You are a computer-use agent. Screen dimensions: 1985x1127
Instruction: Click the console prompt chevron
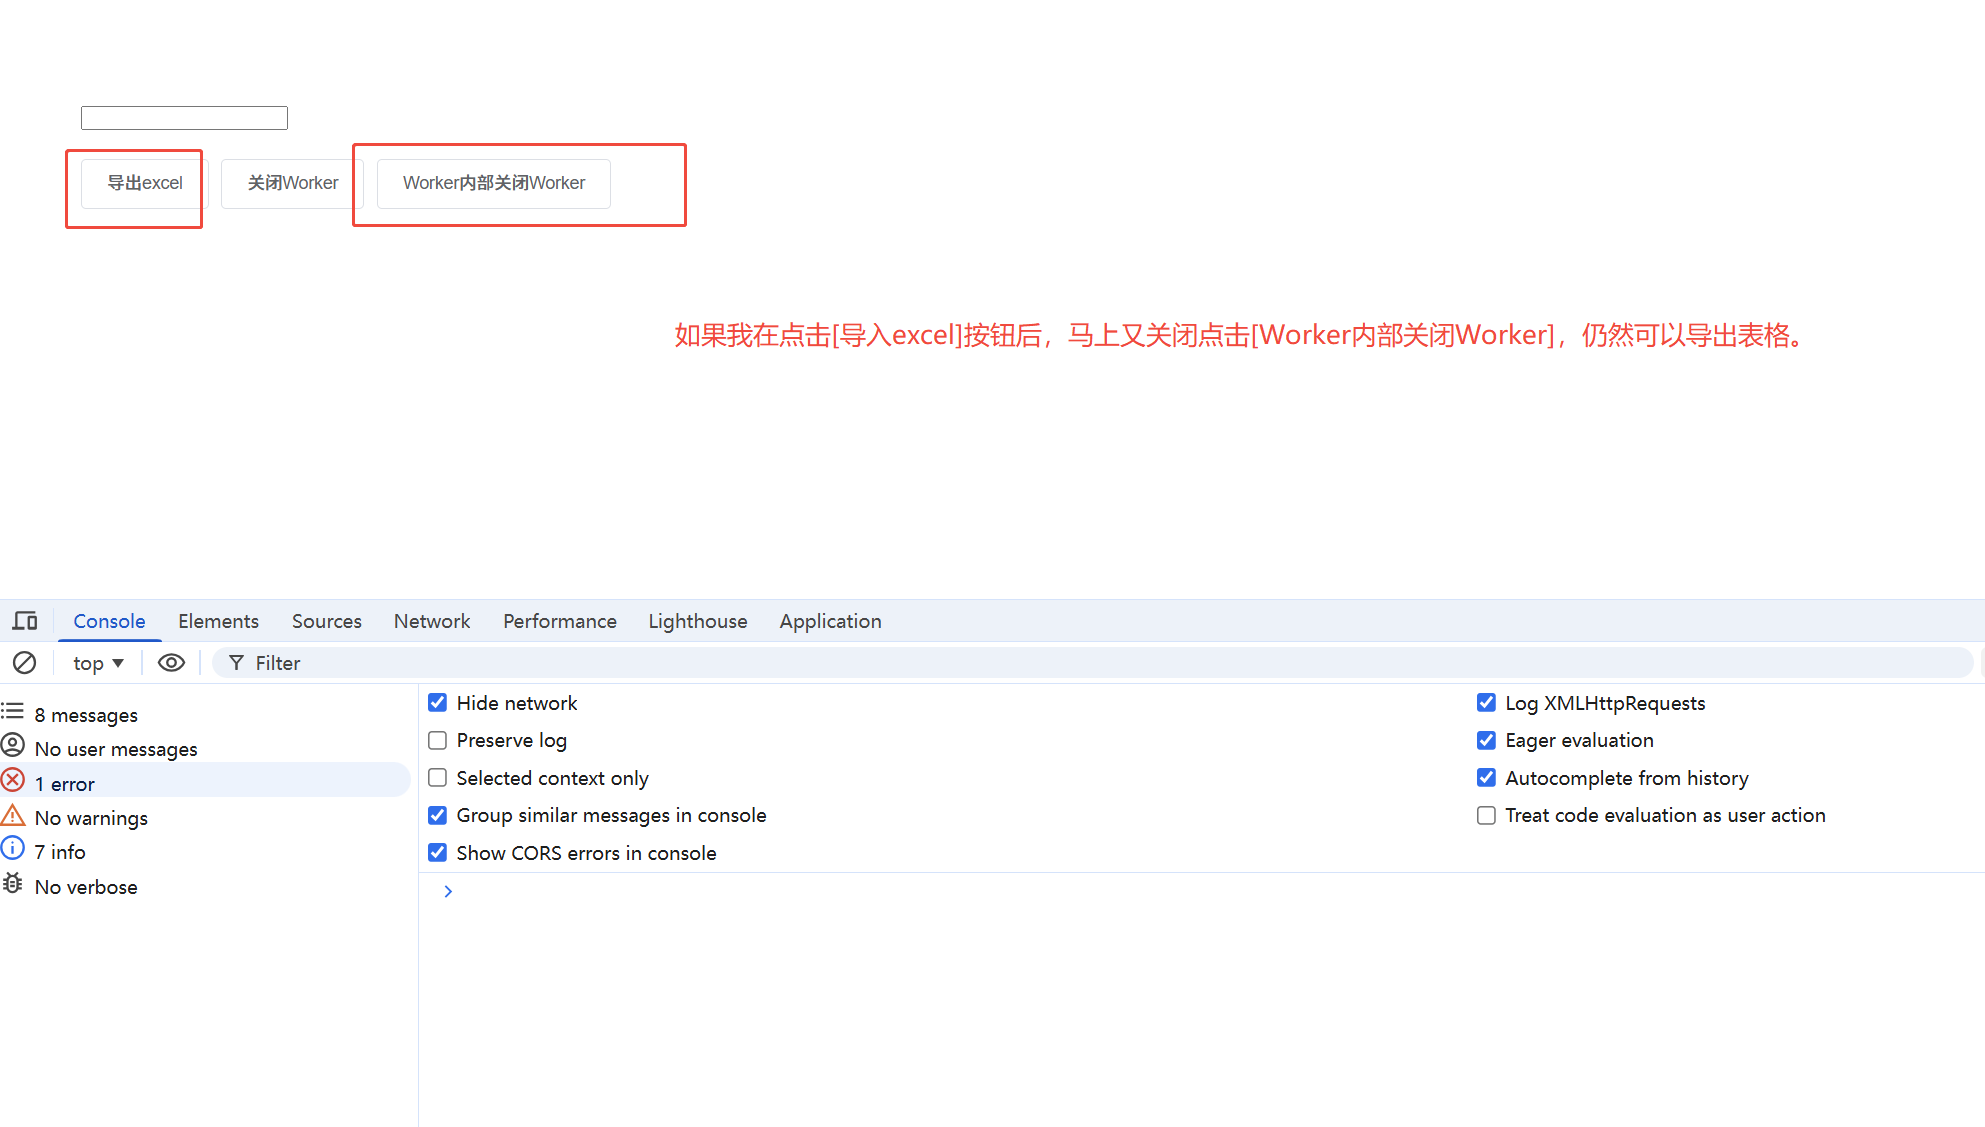448,891
